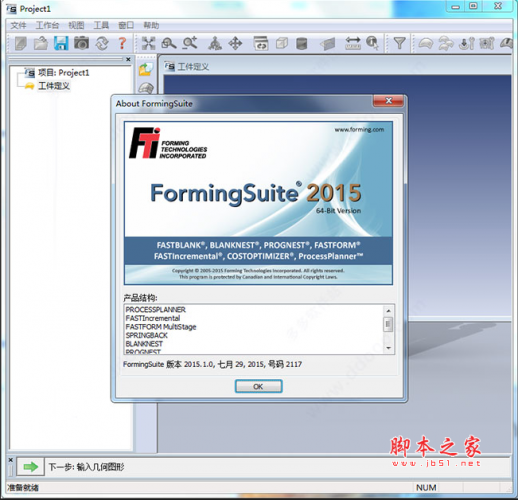The width and height of the screenshot is (518, 500).
Task: Click the 下一步: 输入几何图形 text
Action: click(86, 467)
